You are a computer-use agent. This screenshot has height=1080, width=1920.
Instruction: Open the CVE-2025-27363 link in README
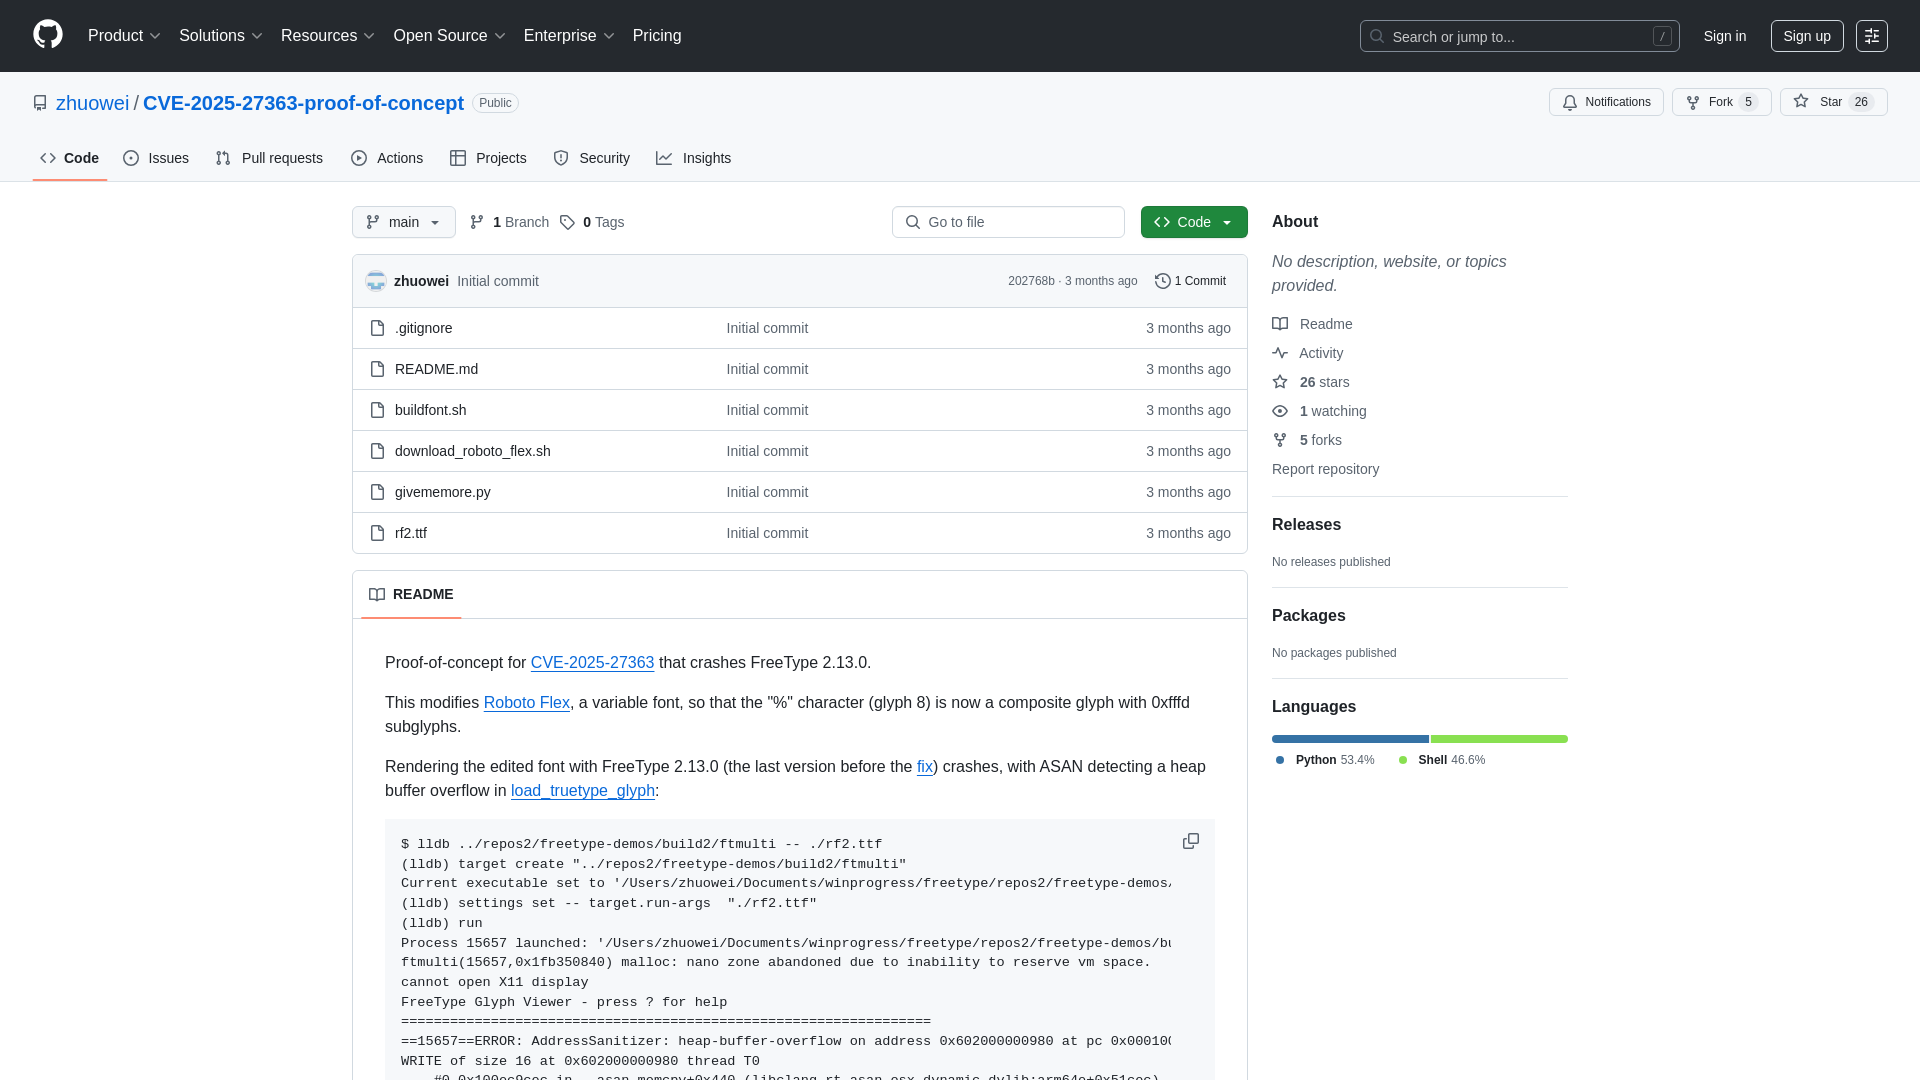592,663
